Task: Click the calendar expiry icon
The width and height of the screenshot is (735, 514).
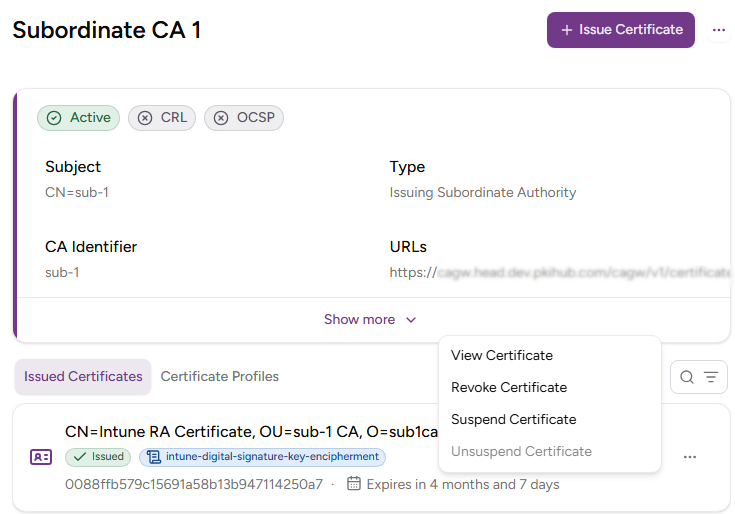Action: (x=353, y=484)
